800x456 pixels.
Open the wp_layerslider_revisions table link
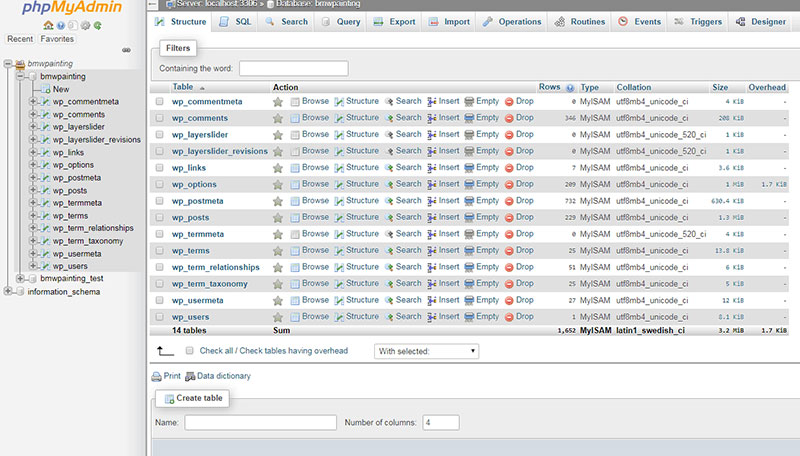click(219, 151)
